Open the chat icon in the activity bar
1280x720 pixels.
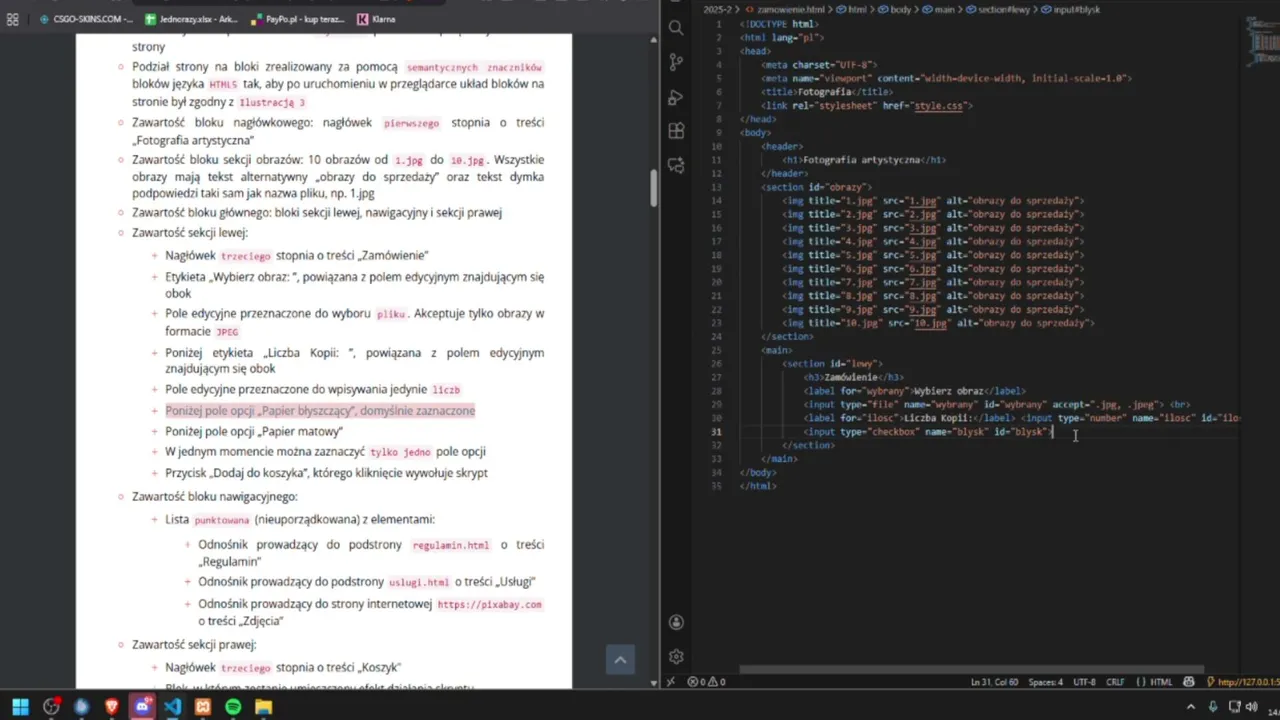point(676,165)
